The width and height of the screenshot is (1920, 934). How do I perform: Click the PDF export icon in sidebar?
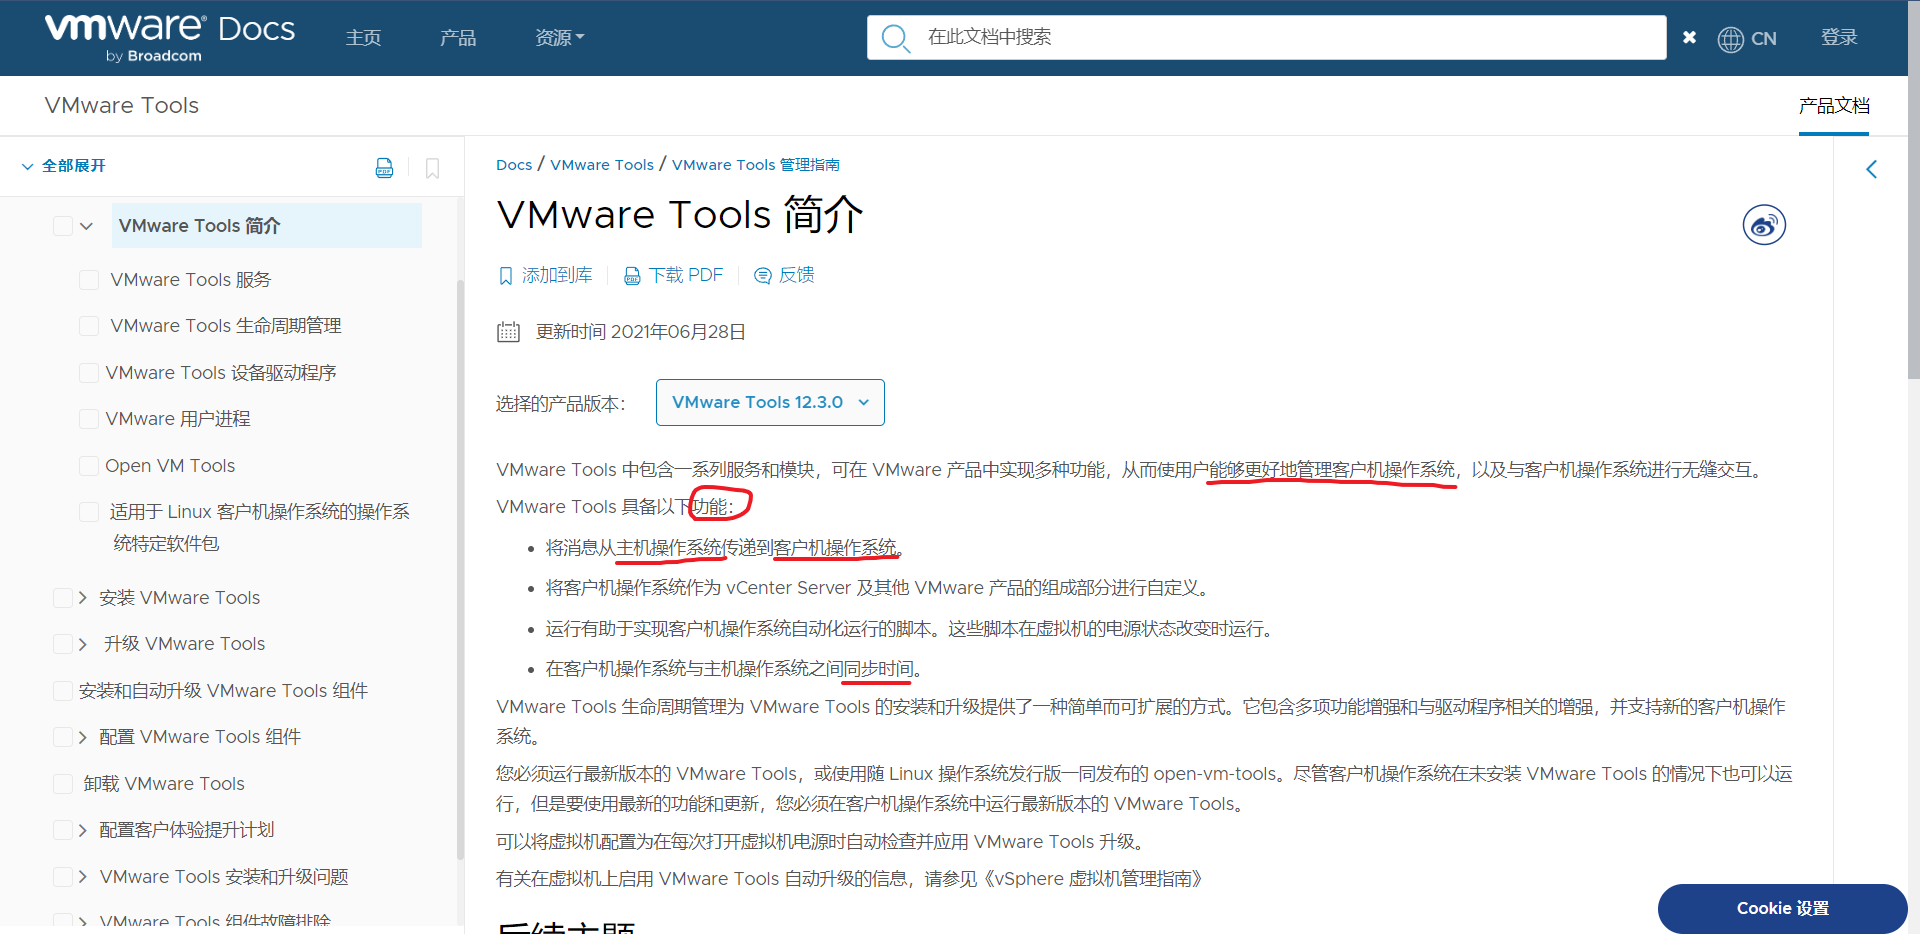384,168
